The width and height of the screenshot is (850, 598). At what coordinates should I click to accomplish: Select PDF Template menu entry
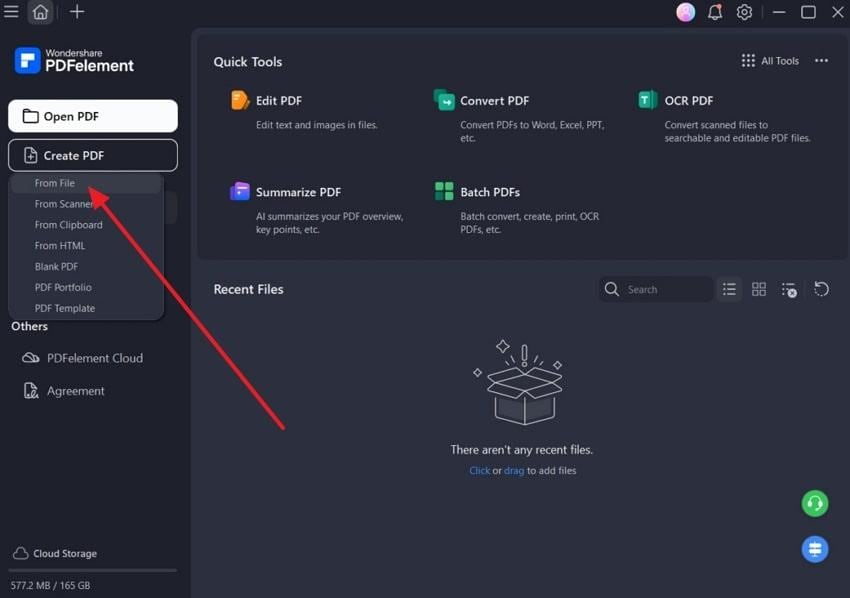coord(86,308)
